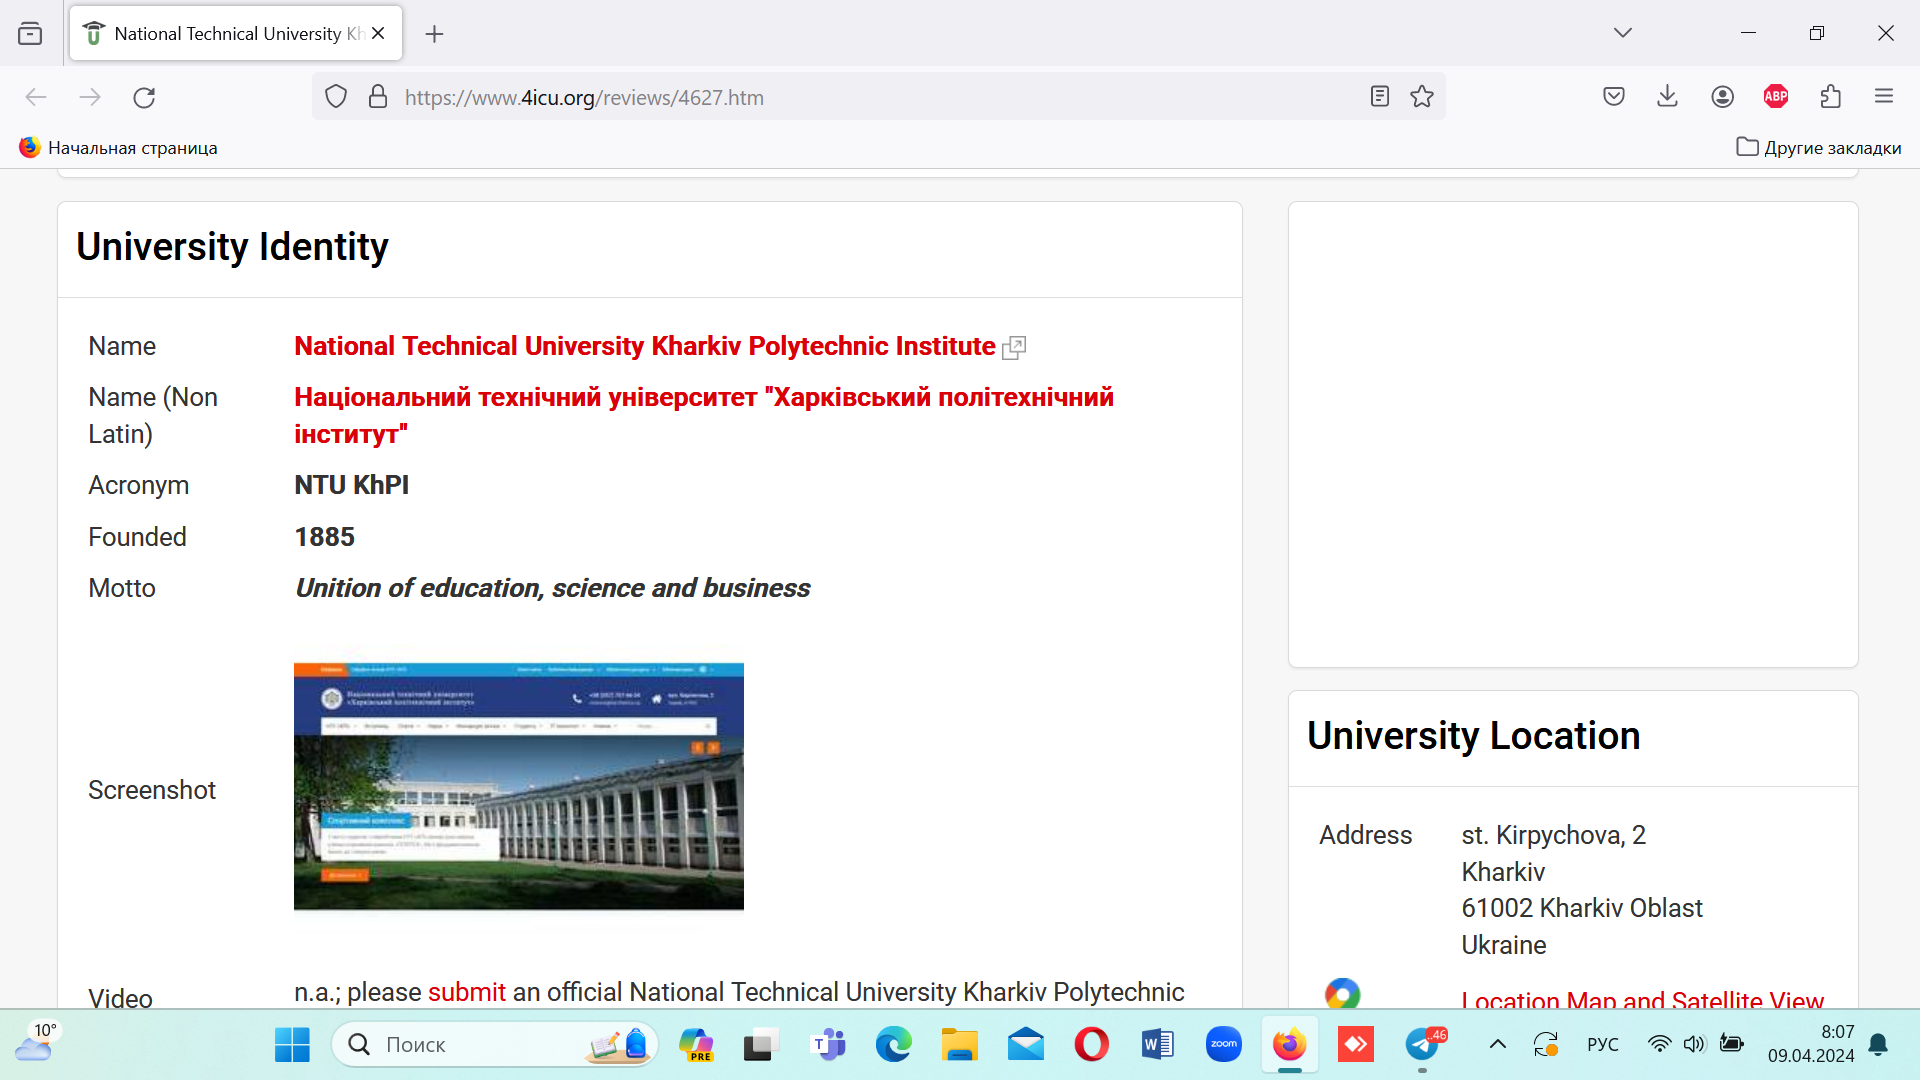Open the Другие закладки bookmarks folder

(x=1819, y=148)
